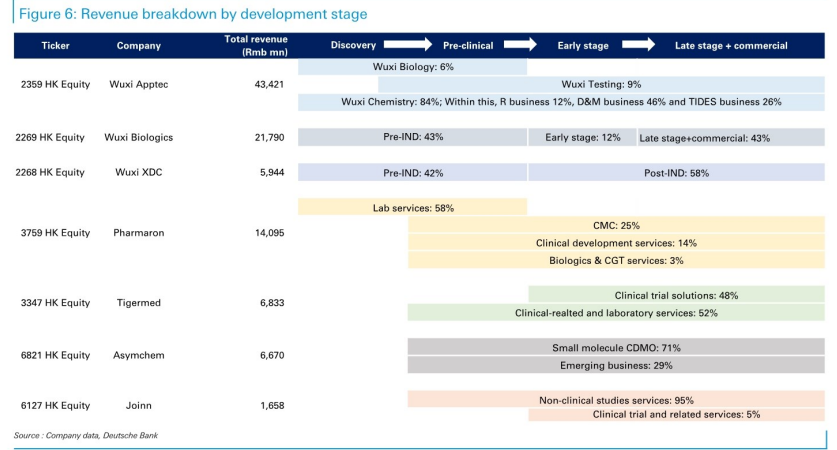The width and height of the screenshot is (837, 450).
Task: Click the arrow between Pre-clinical and Early stage
Action: coord(520,44)
